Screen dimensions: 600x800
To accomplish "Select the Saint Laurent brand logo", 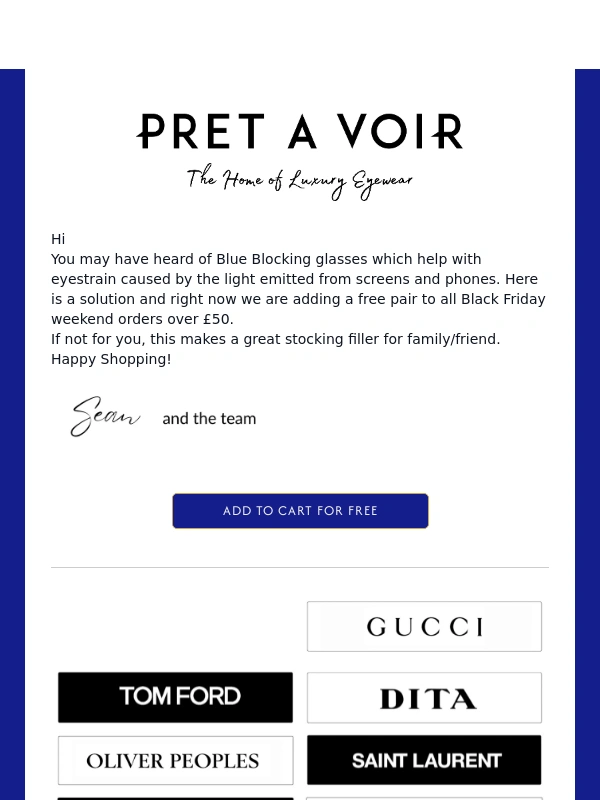I will 424,761.
